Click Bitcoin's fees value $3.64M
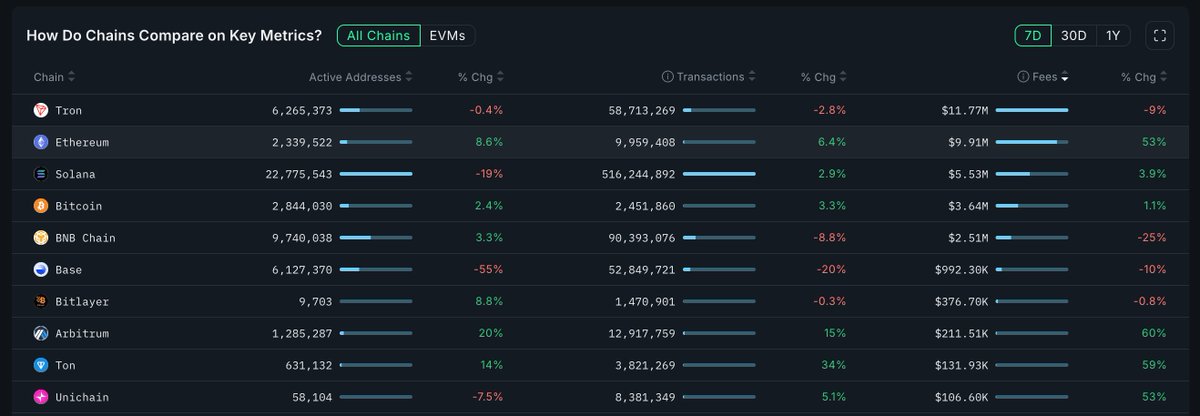The image size is (1200, 416). click(968, 206)
